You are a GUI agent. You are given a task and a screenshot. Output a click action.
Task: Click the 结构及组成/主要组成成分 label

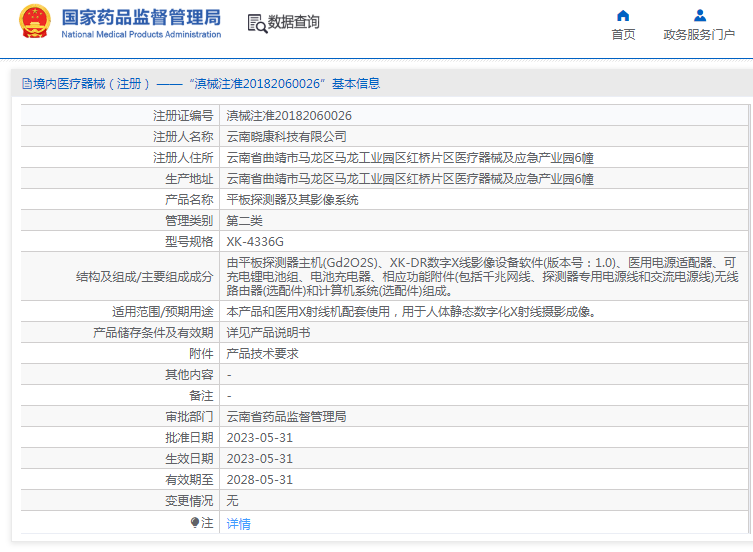pos(145,277)
